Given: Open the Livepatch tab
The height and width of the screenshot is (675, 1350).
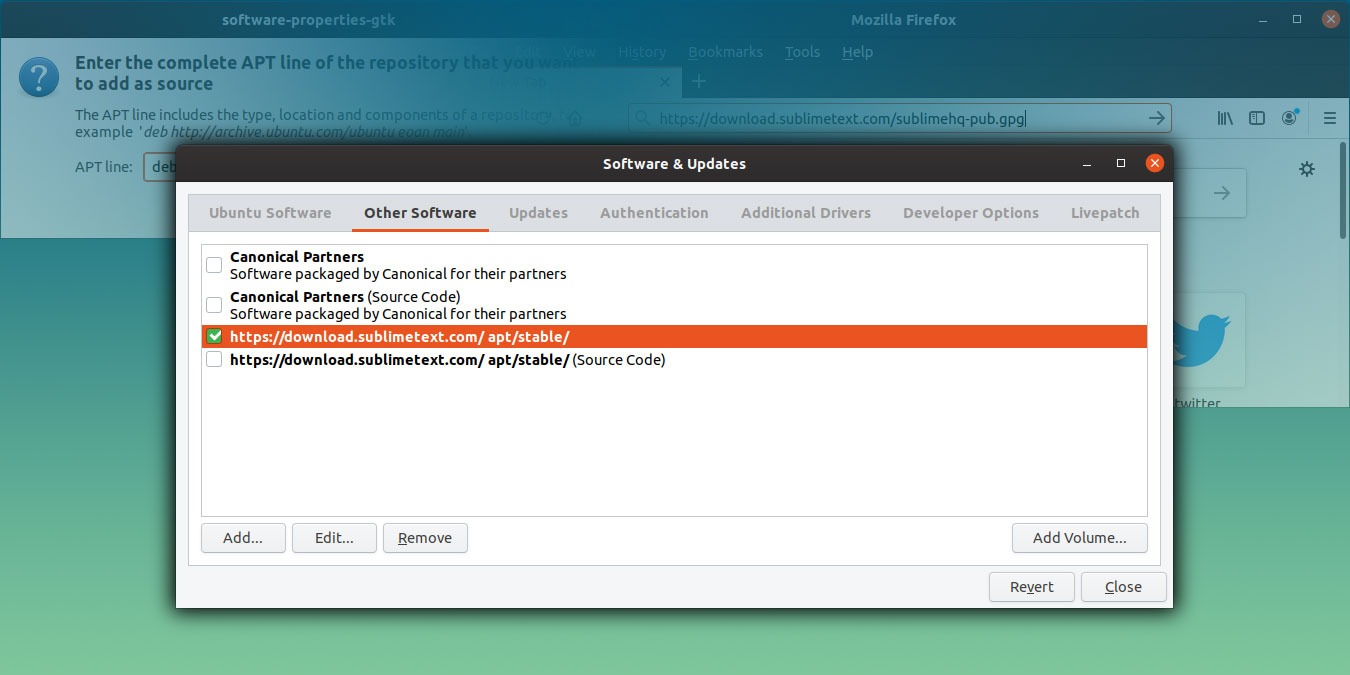Looking at the screenshot, I should point(1105,212).
